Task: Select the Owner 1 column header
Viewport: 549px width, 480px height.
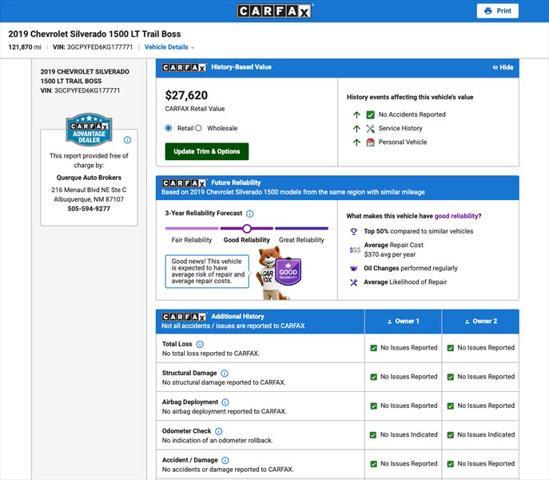Action: [x=403, y=321]
